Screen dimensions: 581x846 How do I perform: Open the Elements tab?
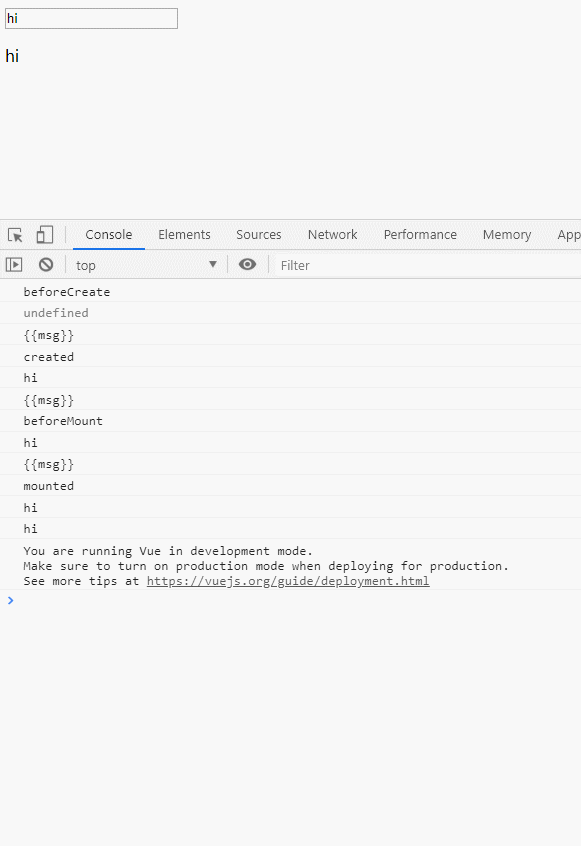[x=184, y=235]
